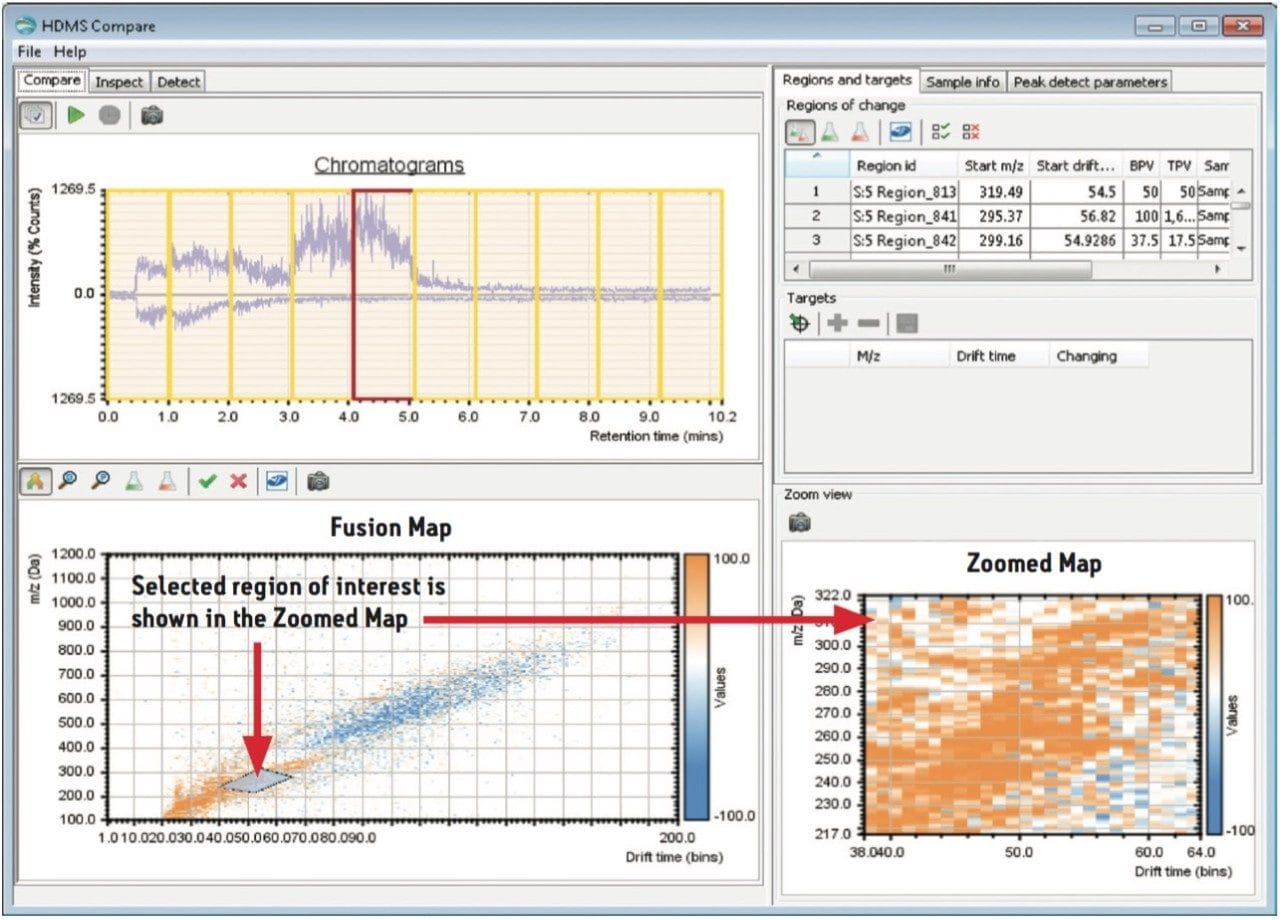Click the orange flask icon in Fusion Map toolbar
This screenshot has height=920, width=1280.
pos(167,481)
